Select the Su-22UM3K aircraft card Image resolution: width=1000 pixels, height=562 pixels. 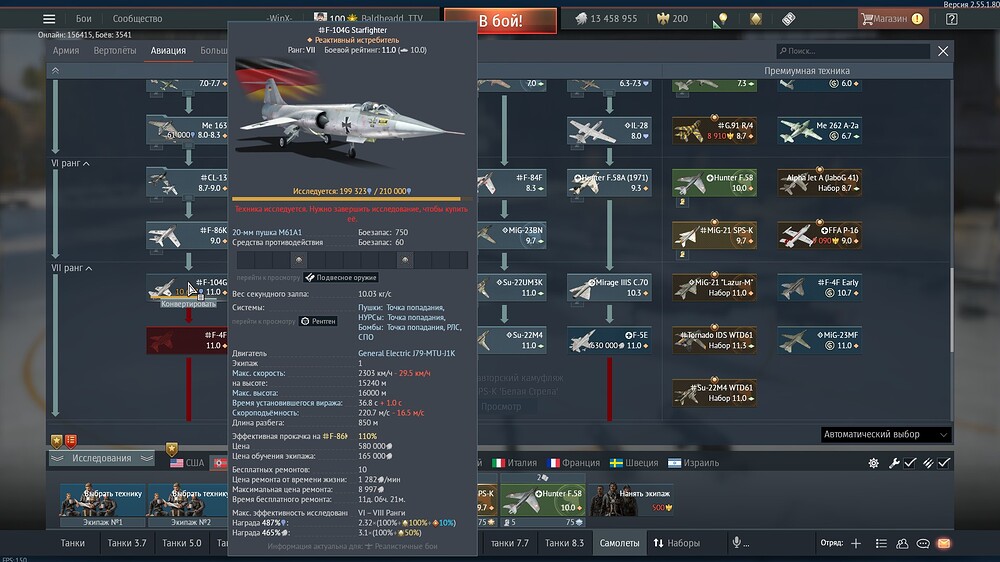pos(512,288)
